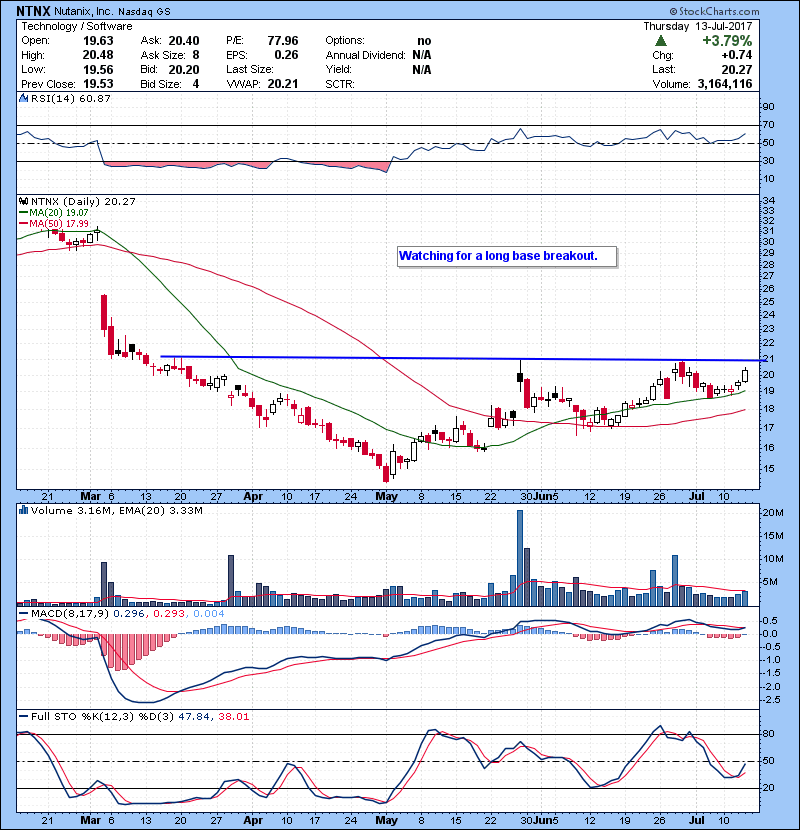This screenshot has height=830, width=800.
Task: Click the Technology / Software sector label
Action: point(77,26)
